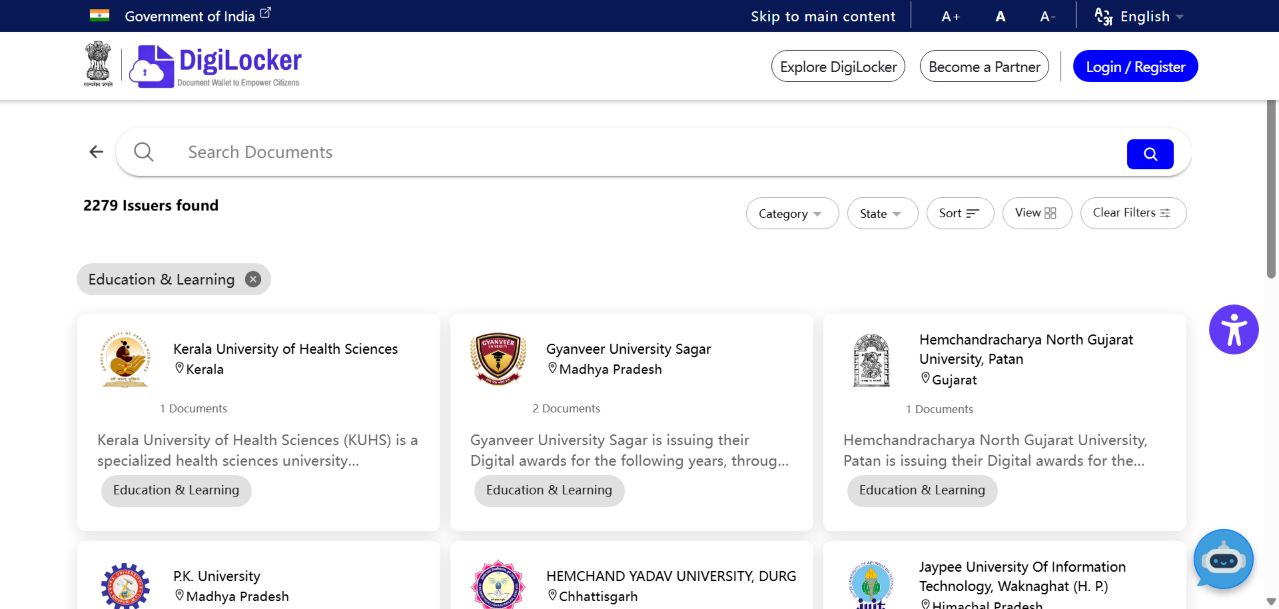Image resolution: width=1279 pixels, height=609 pixels.
Task: Open HEMCHAND YADAV UNIVERSITY, DURG title
Action: click(671, 576)
